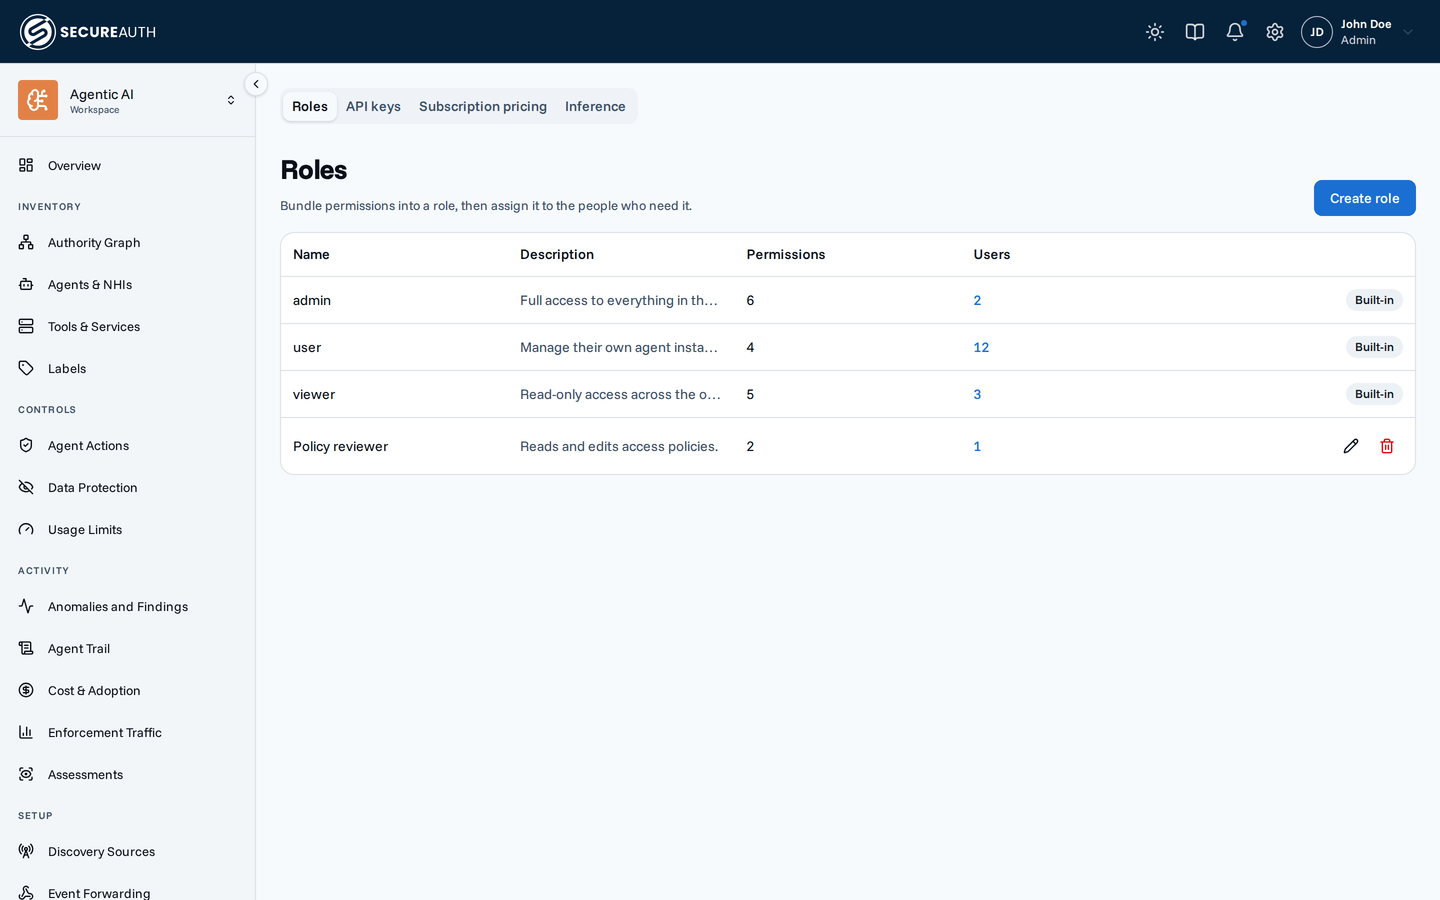
Task: Click the Discovery Sources antenna icon
Action: point(26,851)
